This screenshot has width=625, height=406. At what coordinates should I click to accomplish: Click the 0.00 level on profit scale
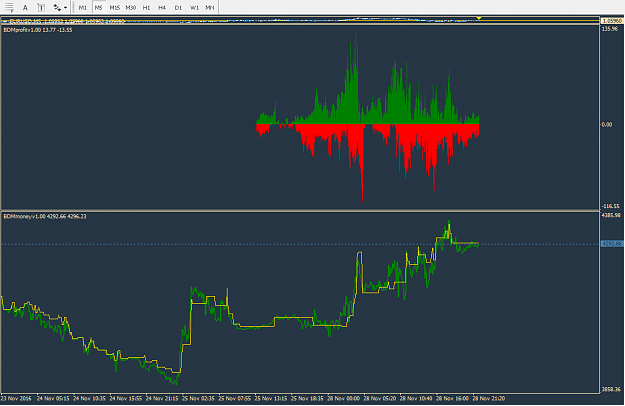[x=606, y=125]
